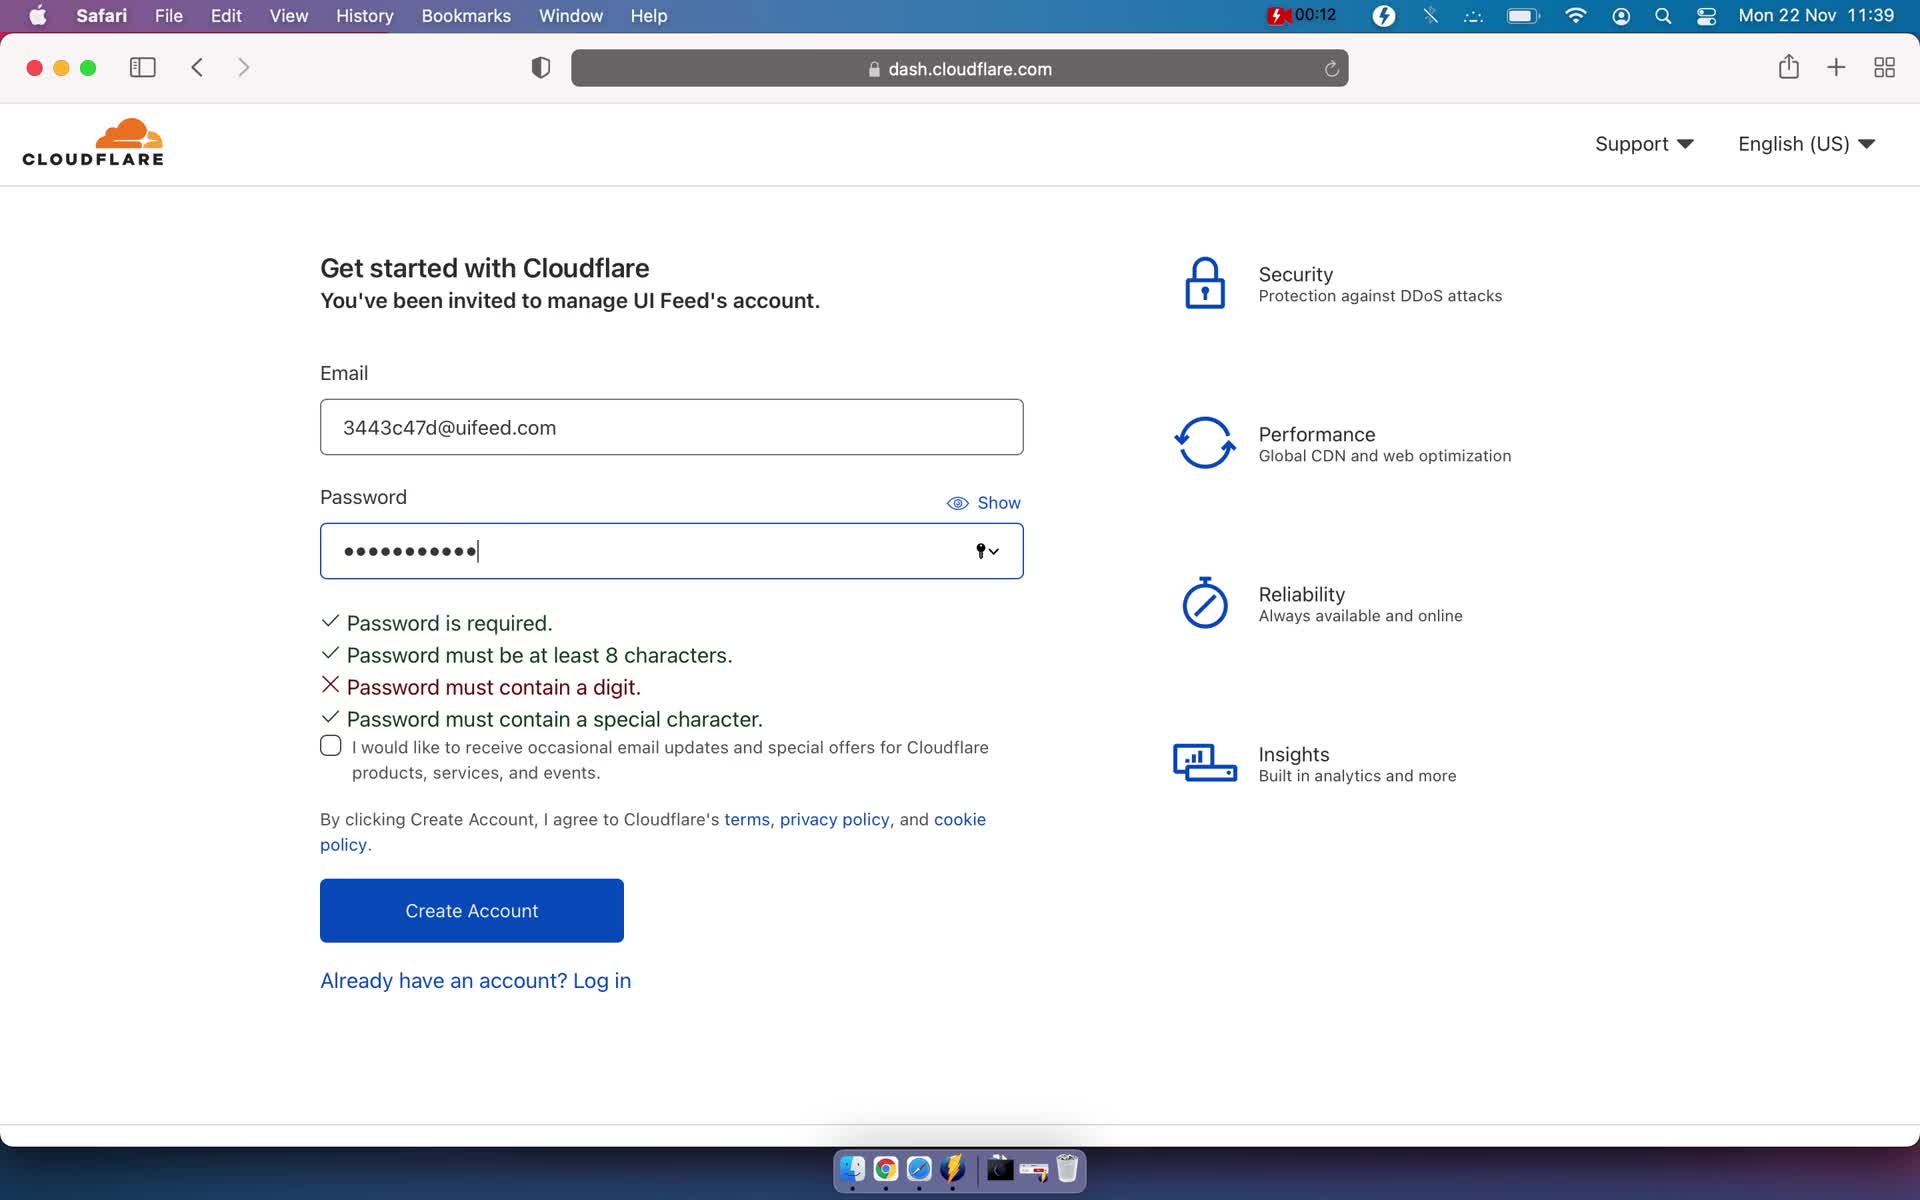Image resolution: width=1920 pixels, height=1200 pixels.
Task: Open a new tab with the plus icon
Action: point(1836,68)
